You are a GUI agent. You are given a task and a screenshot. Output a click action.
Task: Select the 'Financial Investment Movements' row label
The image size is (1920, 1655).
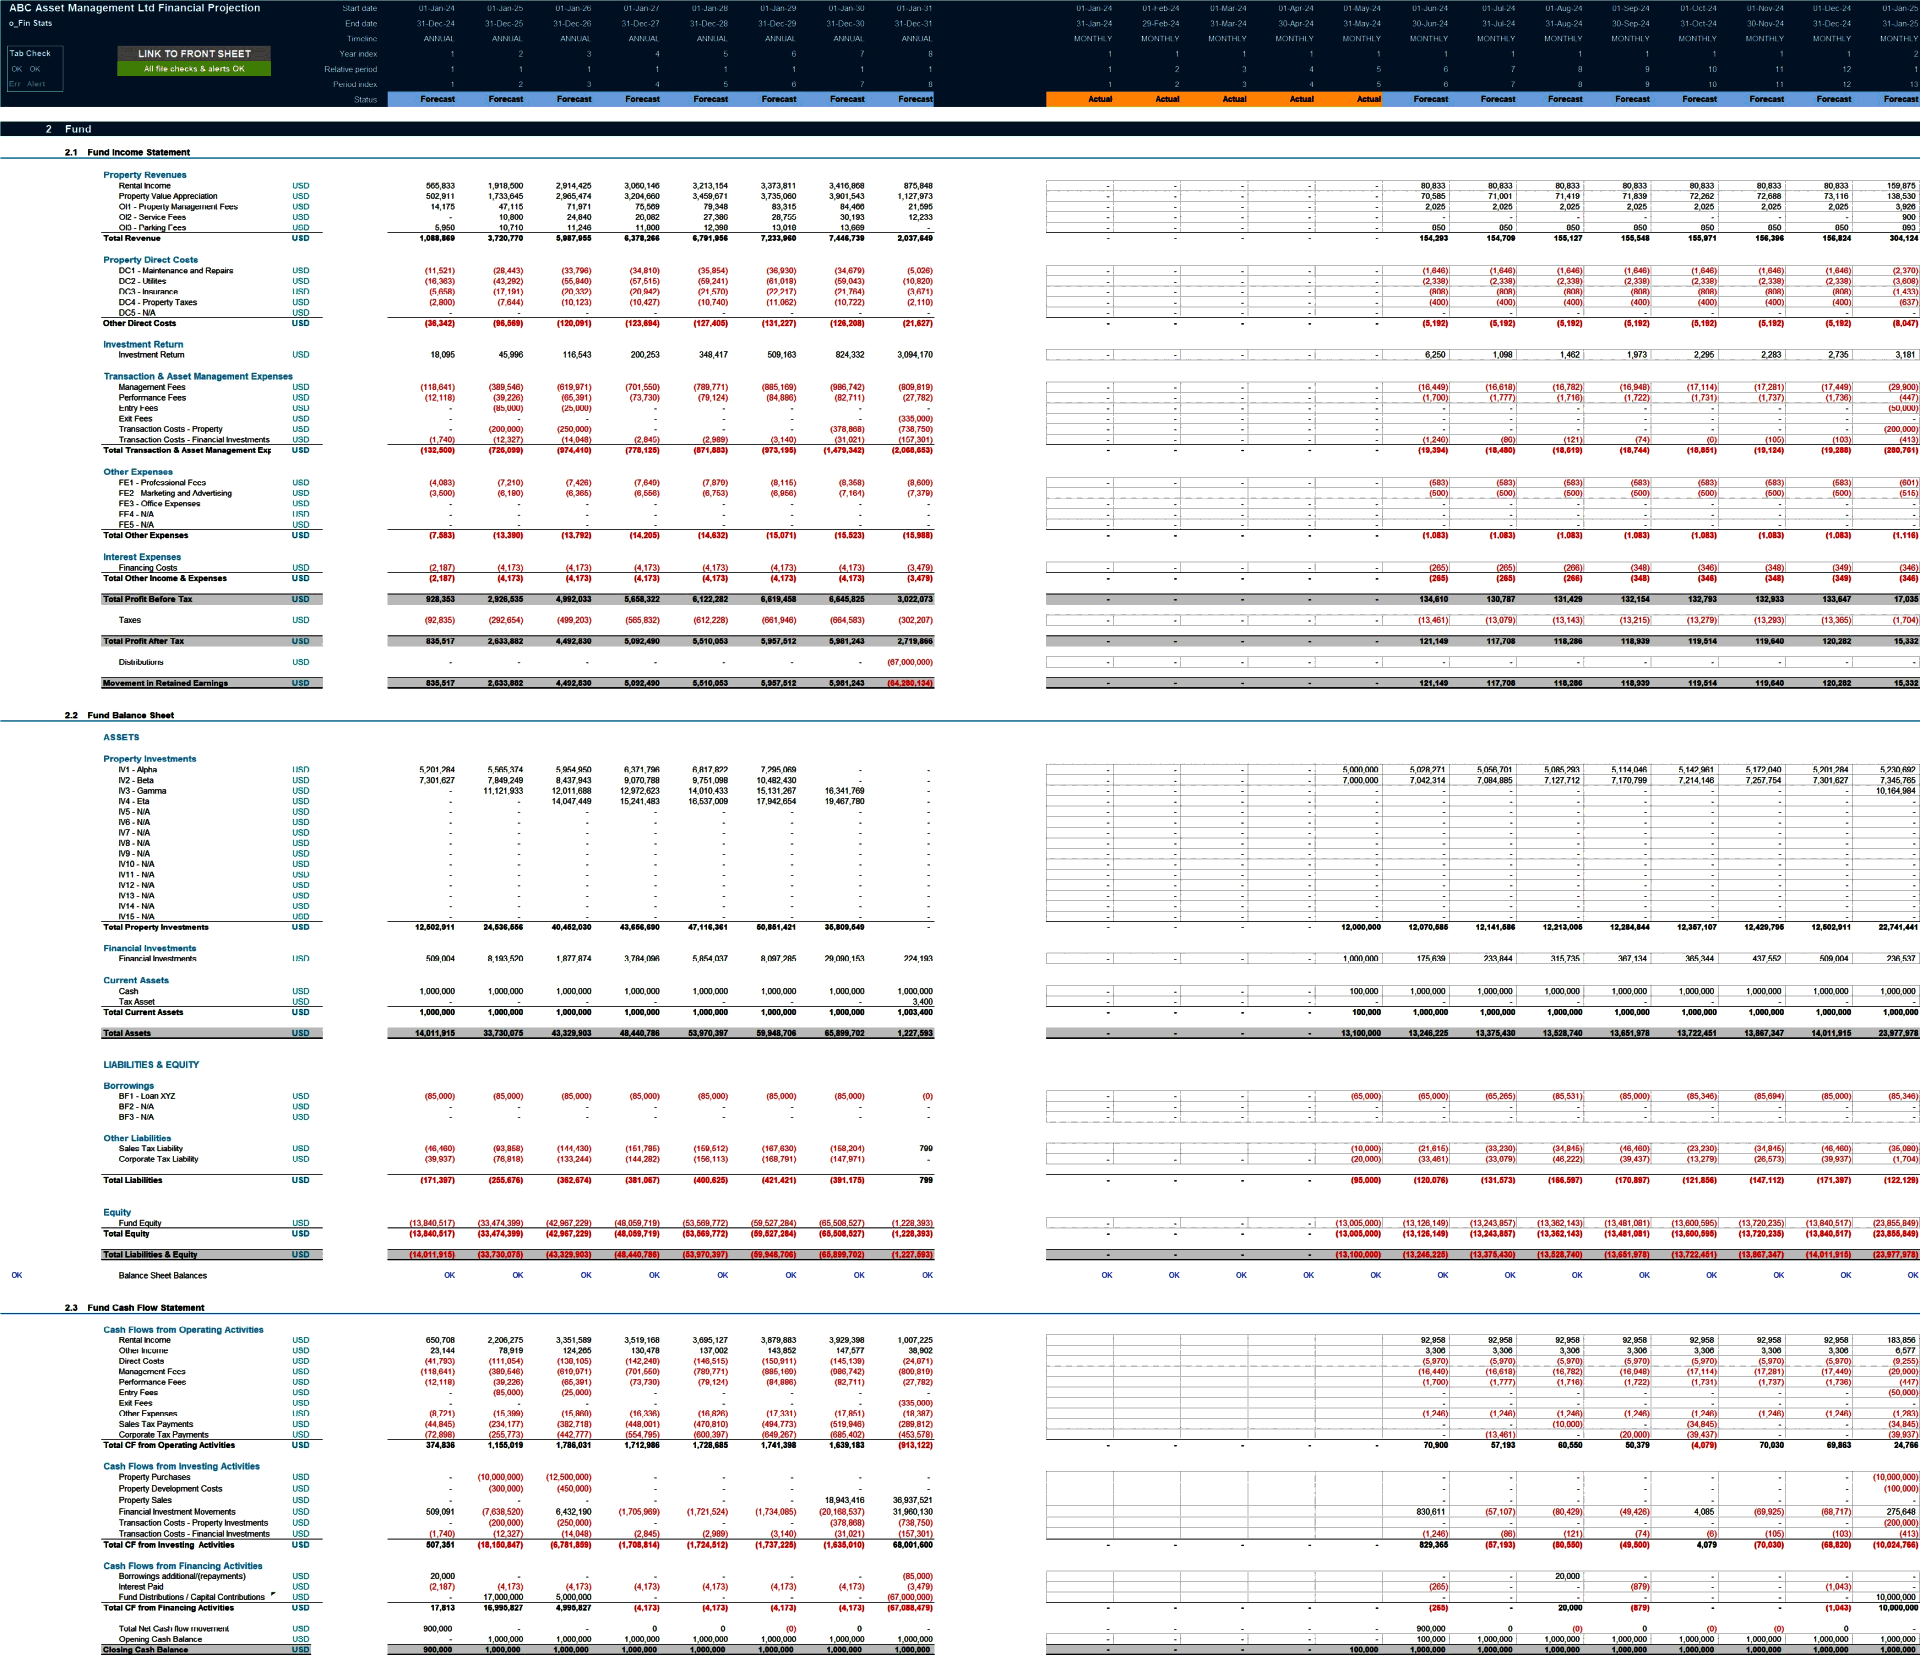[x=177, y=1512]
